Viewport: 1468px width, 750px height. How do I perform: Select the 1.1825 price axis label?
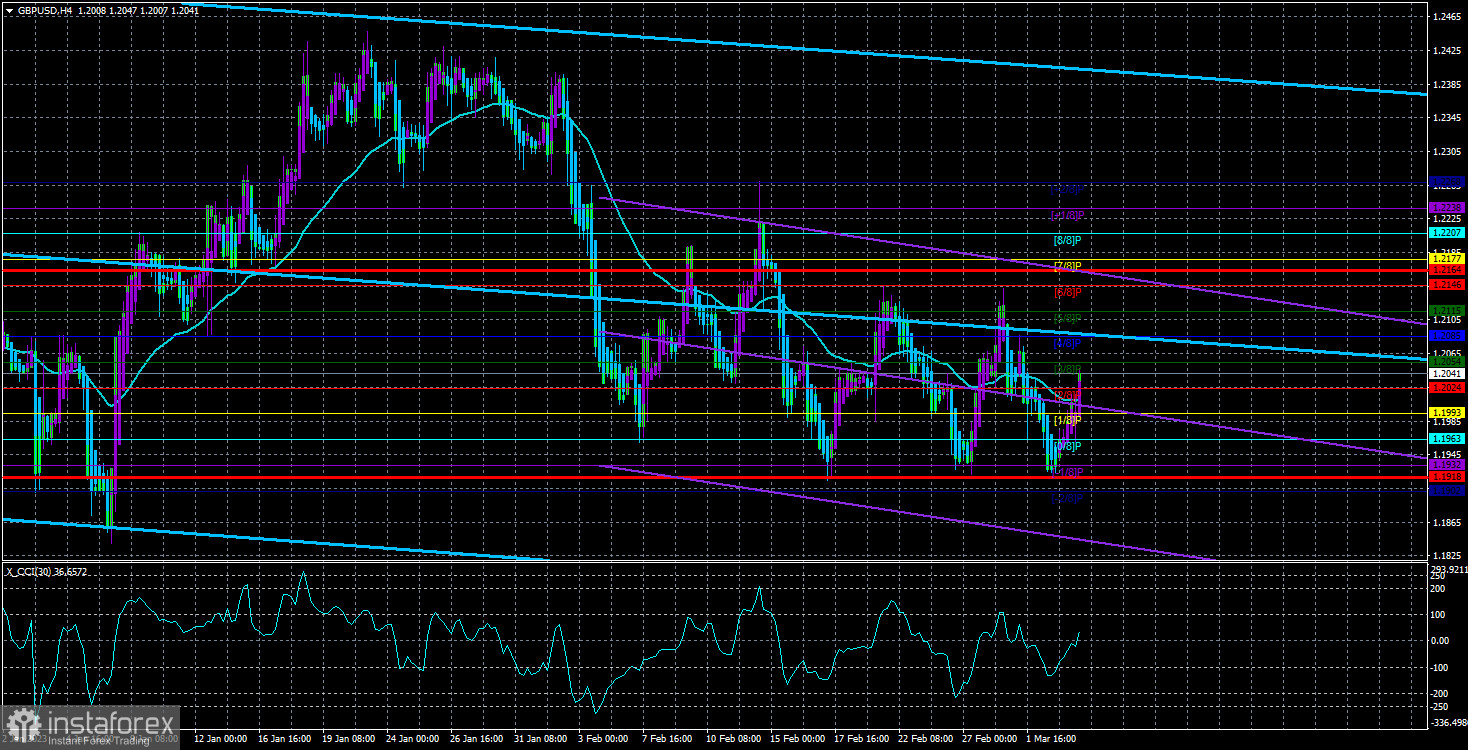1447,556
